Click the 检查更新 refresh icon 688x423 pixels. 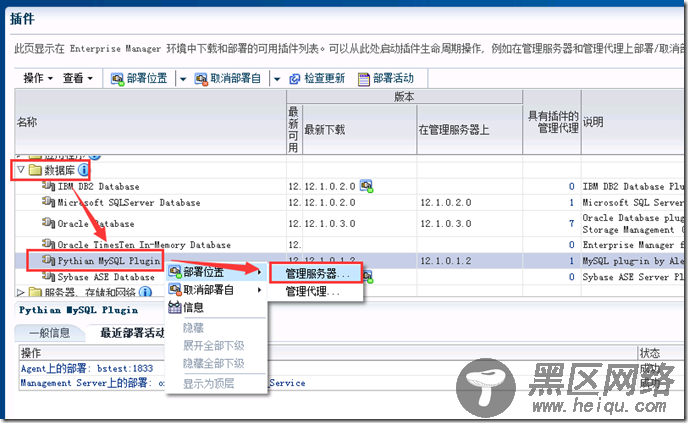[294, 79]
